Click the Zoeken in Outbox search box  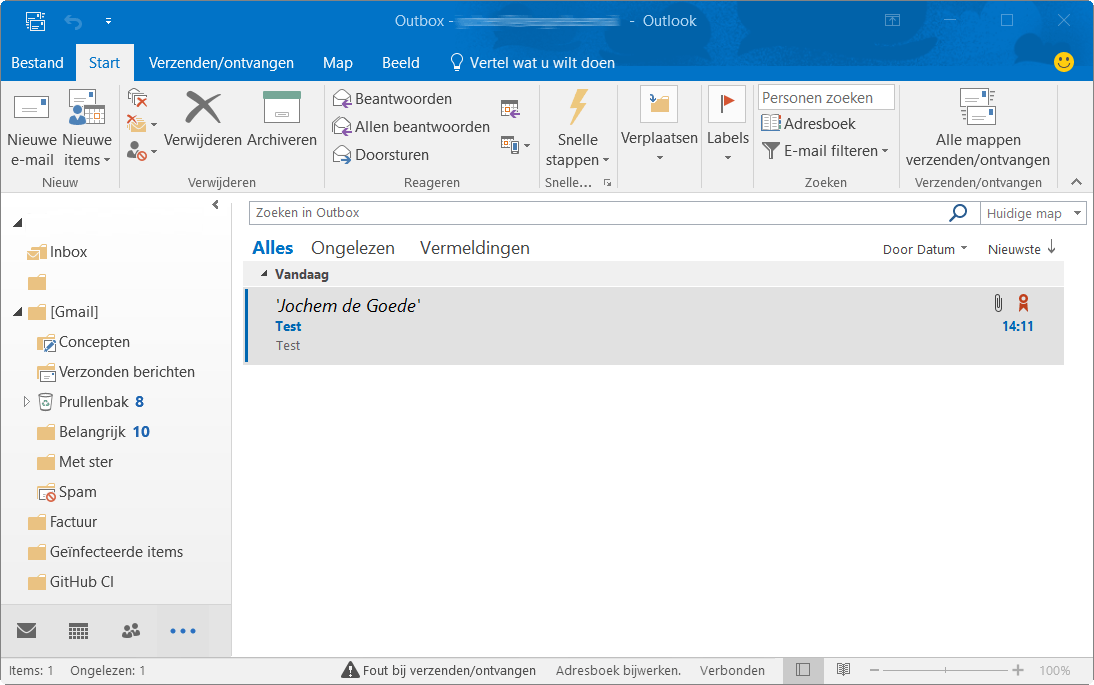[597, 213]
